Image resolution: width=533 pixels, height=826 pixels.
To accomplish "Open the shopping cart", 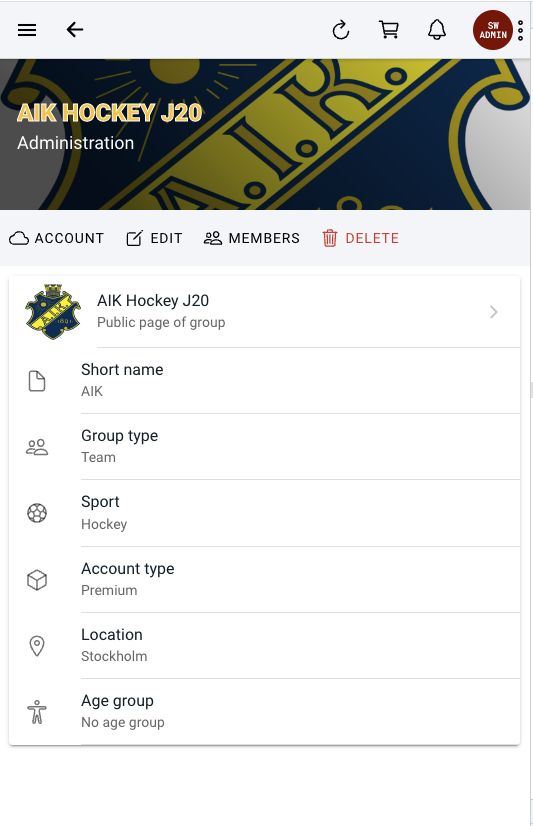I will click(x=389, y=30).
